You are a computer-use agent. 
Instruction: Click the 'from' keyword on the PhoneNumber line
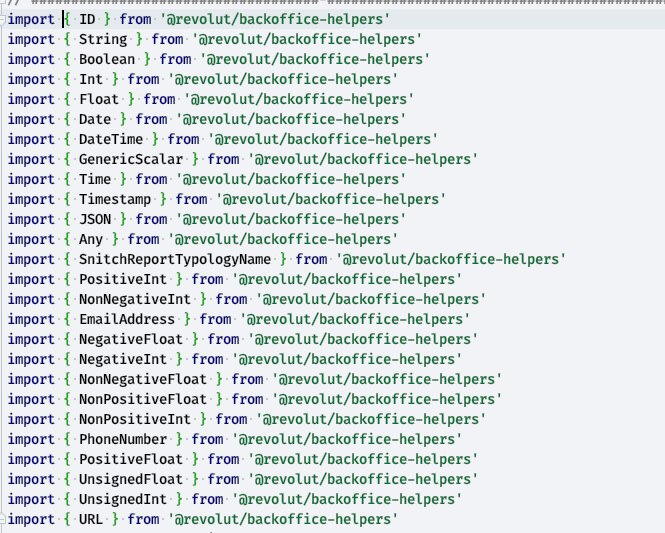click(207, 439)
